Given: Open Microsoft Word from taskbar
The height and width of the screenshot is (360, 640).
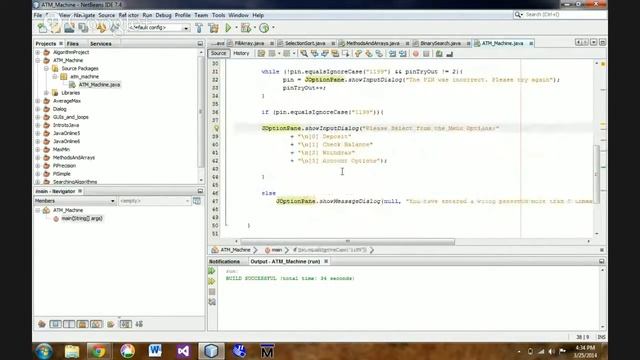Looking at the screenshot, I should click(x=155, y=351).
